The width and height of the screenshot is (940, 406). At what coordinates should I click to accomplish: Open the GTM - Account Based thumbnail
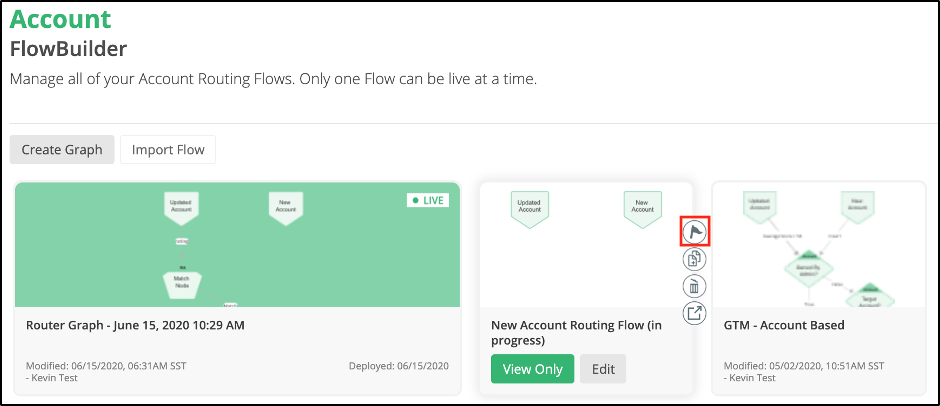pos(819,245)
